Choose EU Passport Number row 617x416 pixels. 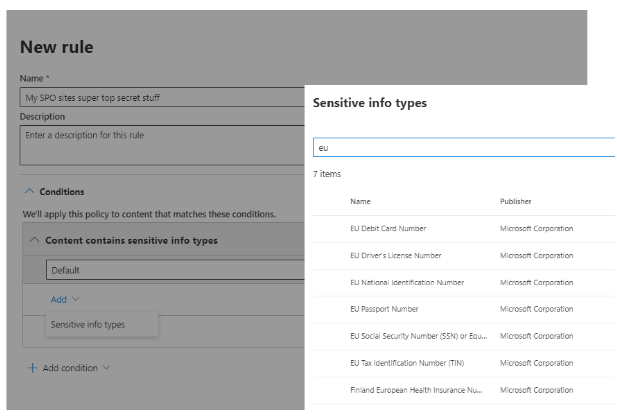384,309
